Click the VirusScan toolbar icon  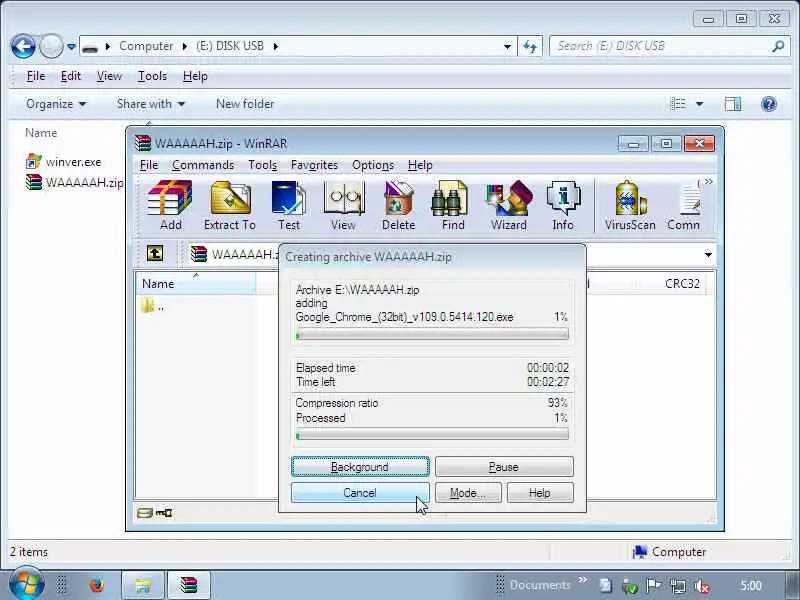pos(630,206)
